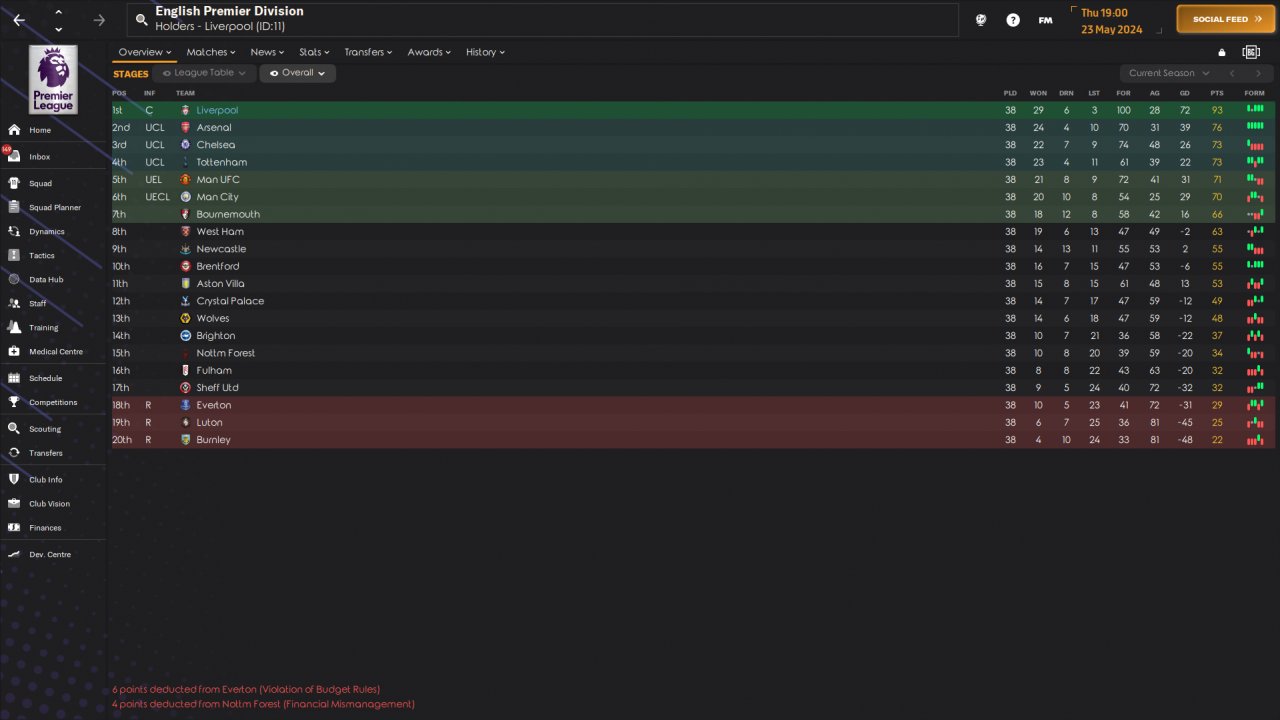Open Transfers in the left sidebar
This screenshot has height=720, width=1280.
coord(46,453)
